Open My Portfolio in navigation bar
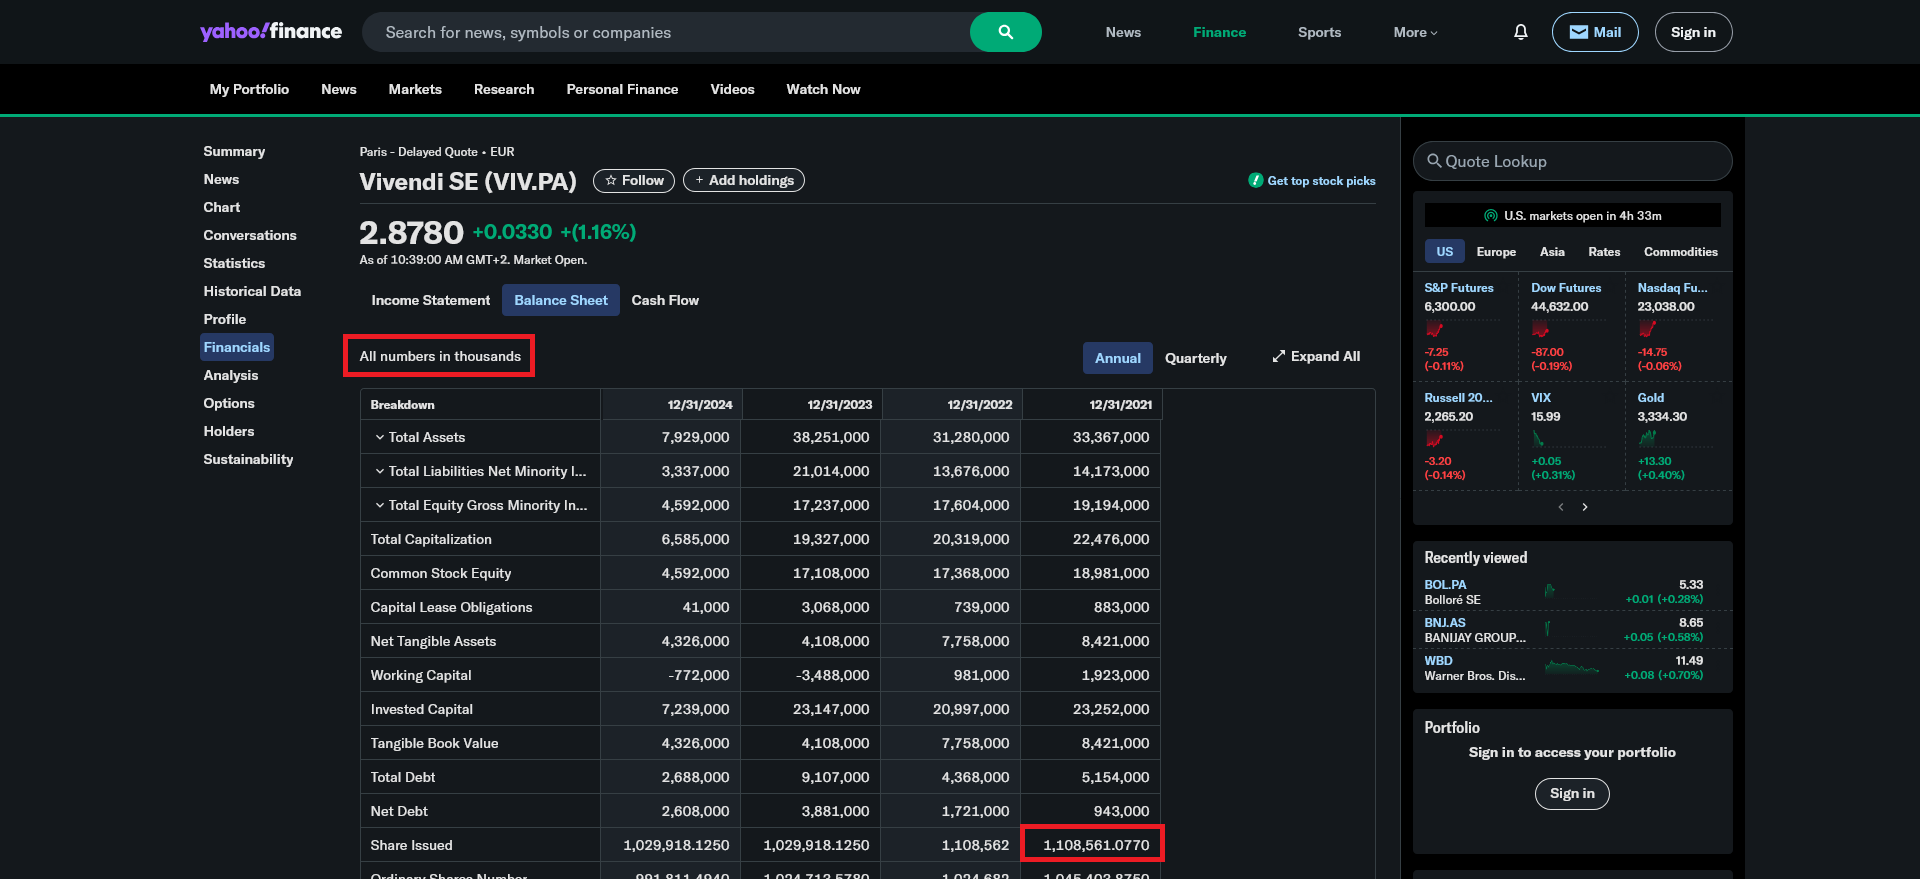The image size is (1920, 879). click(x=249, y=89)
